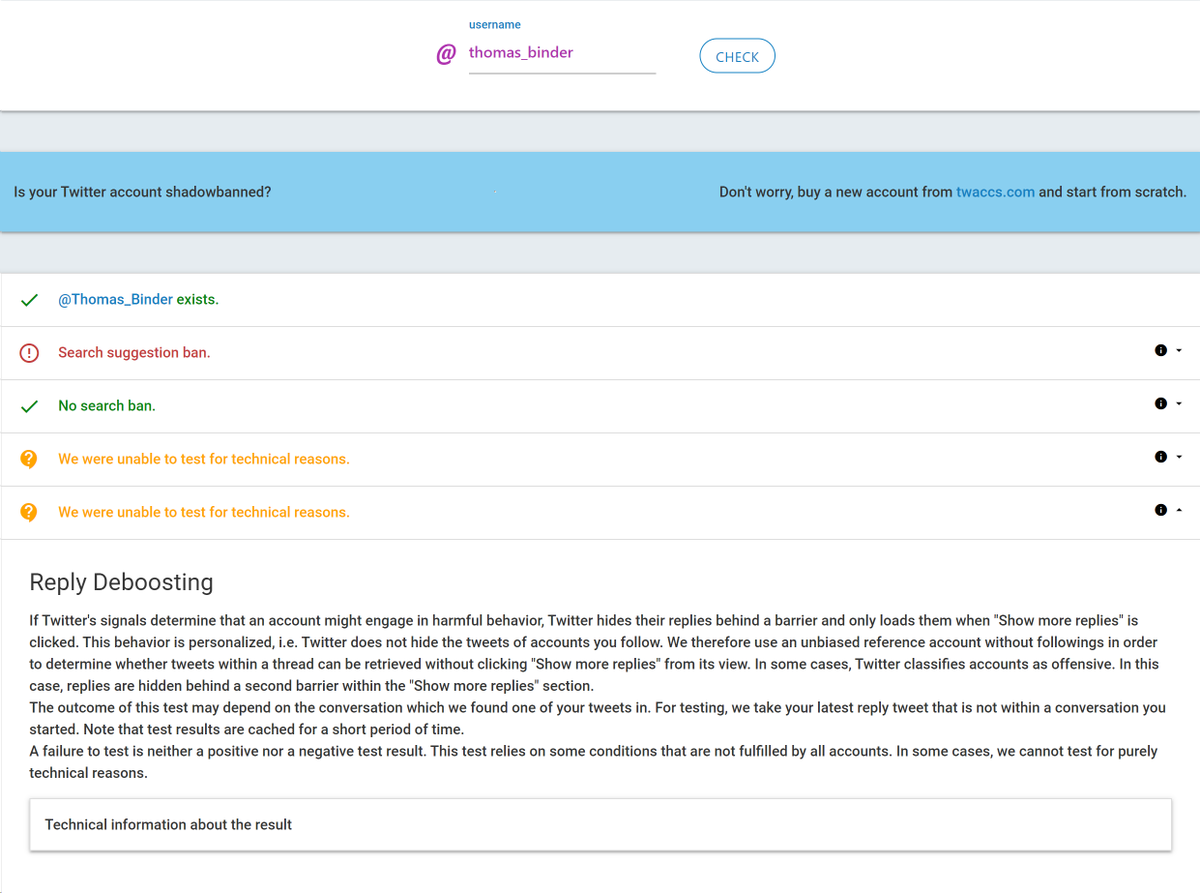Expand the No search ban details arrow

click(1179, 404)
